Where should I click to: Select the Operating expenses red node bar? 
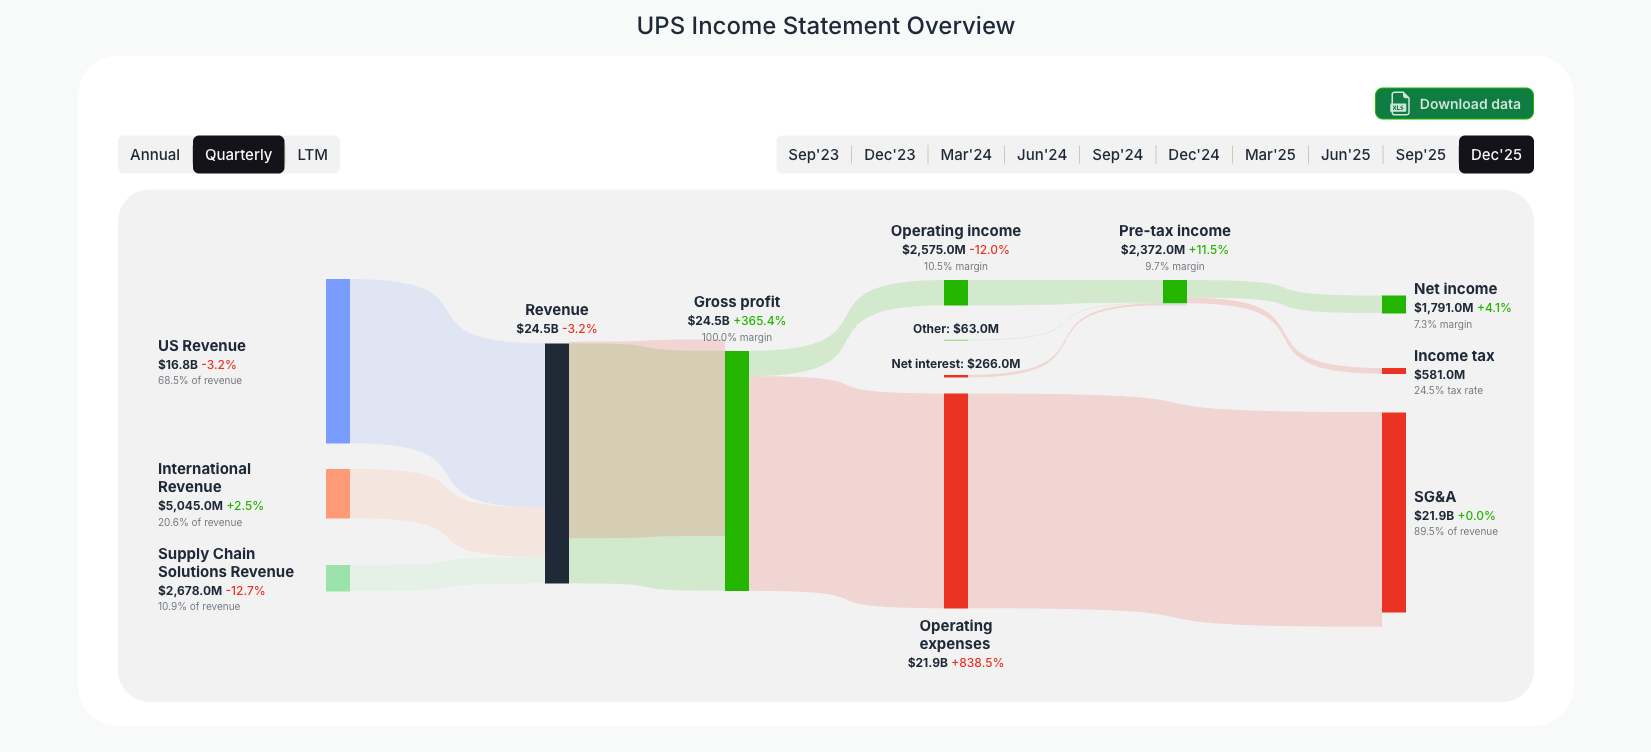(955, 500)
